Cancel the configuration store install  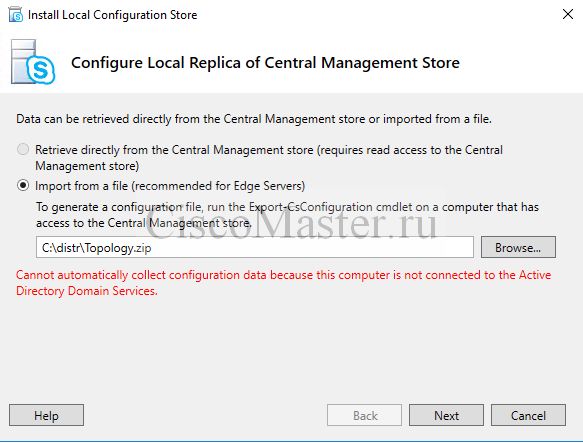point(528,415)
